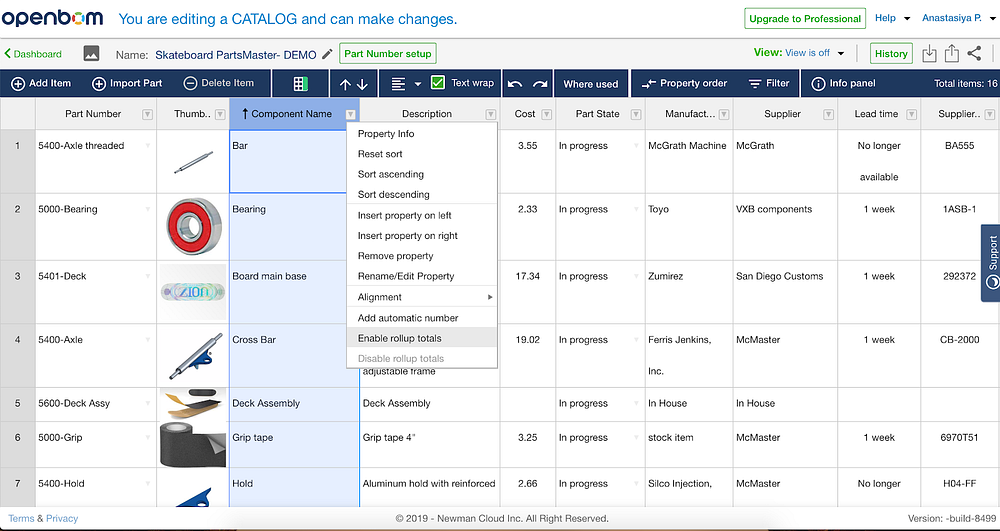
Task: Click Import Part in toolbar
Action: point(128,84)
